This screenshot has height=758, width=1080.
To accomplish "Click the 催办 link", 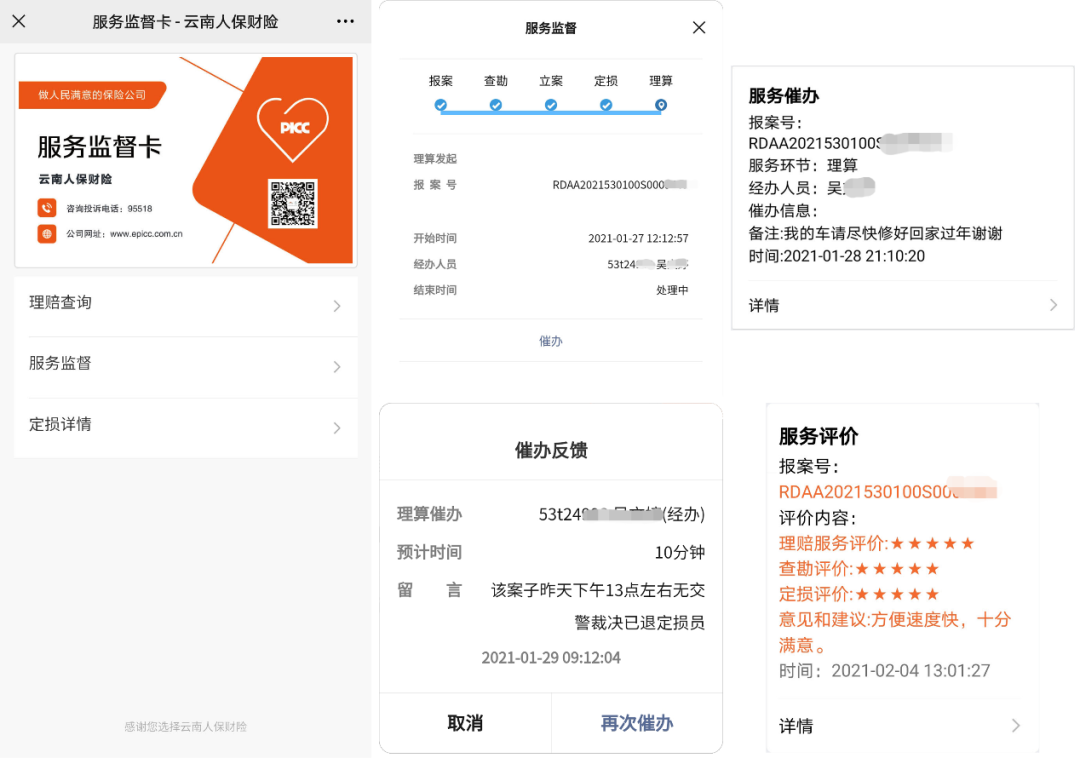I will (551, 341).
